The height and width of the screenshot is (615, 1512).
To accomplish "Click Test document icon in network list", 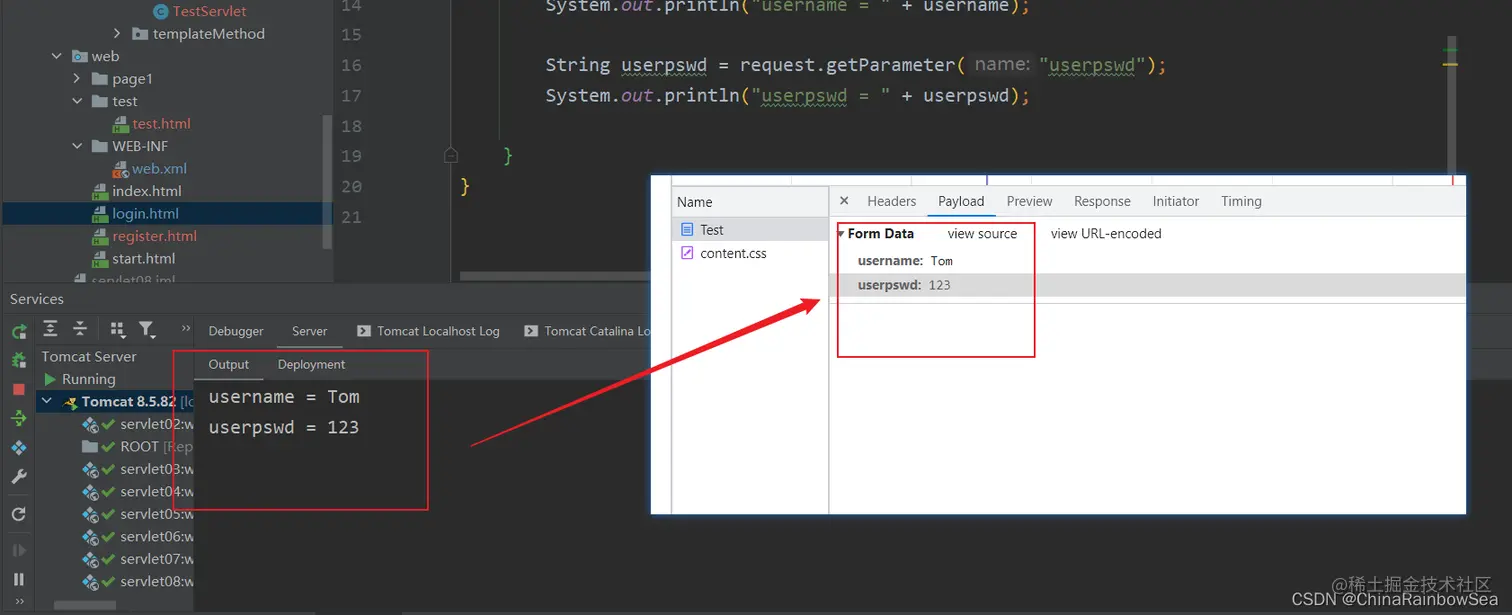I will pyautogui.click(x=687, y=230).
